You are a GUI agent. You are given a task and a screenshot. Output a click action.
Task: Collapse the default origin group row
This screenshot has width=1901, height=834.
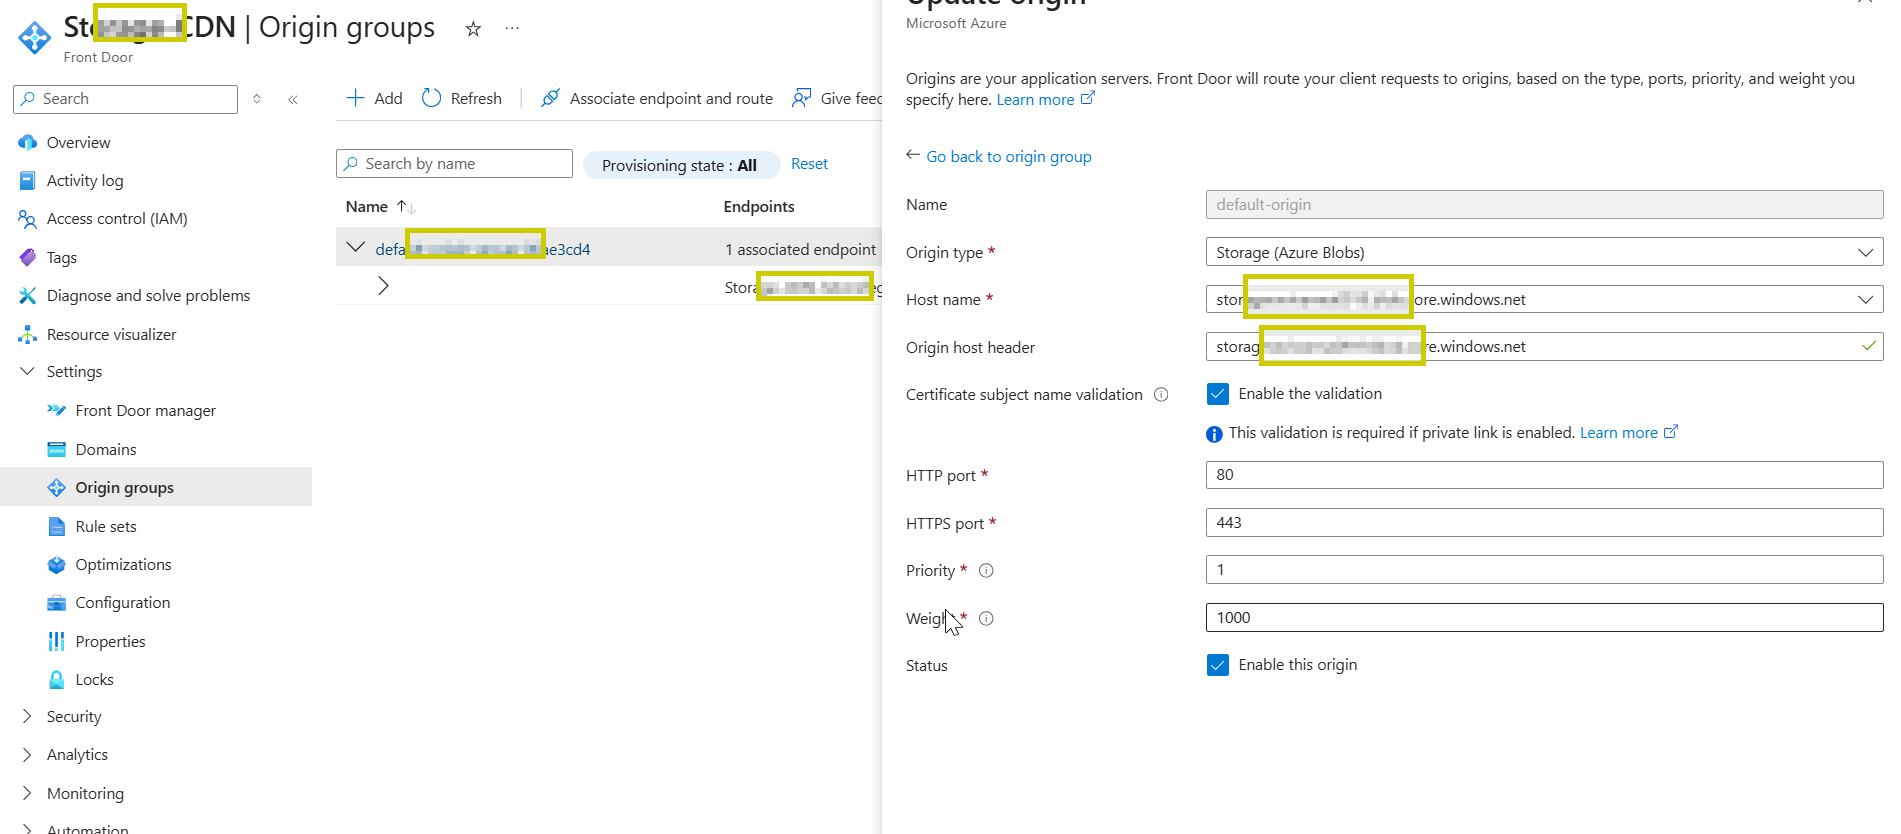355,247
